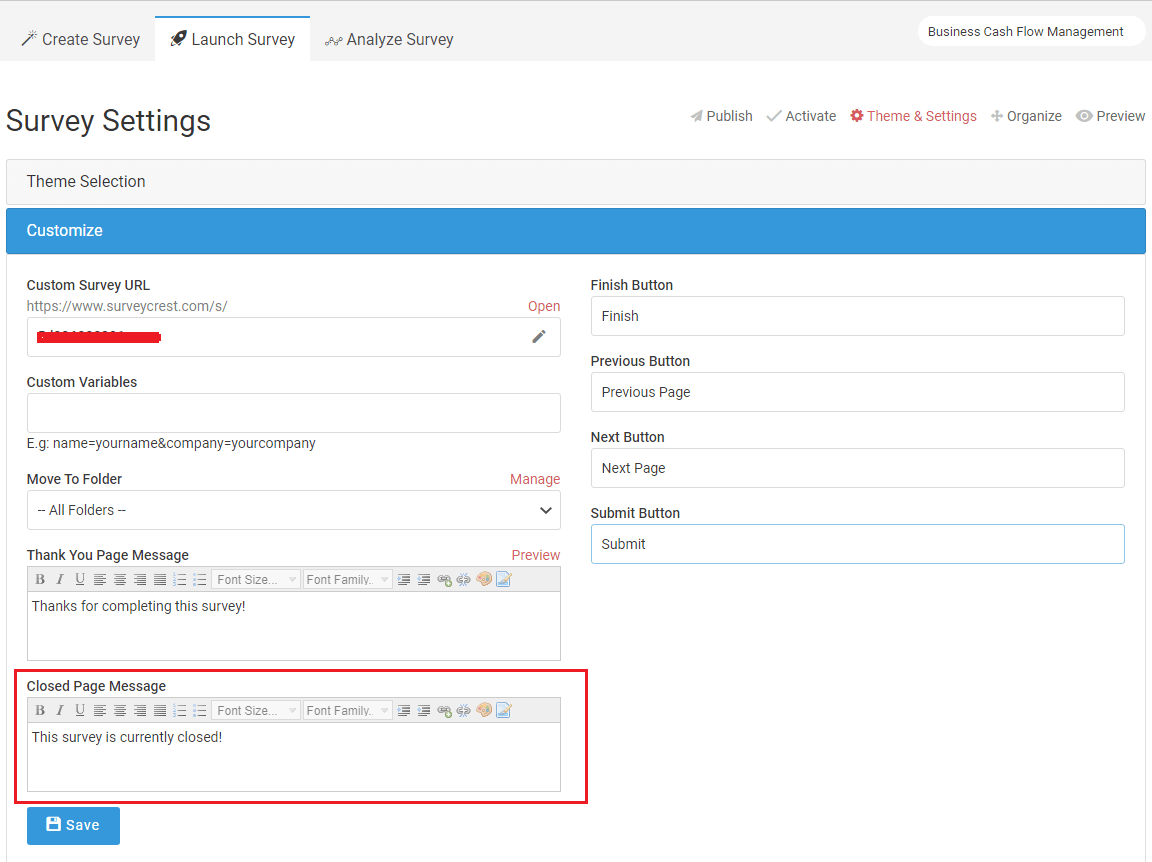Decrease indent in Closed Page Message toolbar
Viewport: 1152px width, 862px height.
point(424,711)
